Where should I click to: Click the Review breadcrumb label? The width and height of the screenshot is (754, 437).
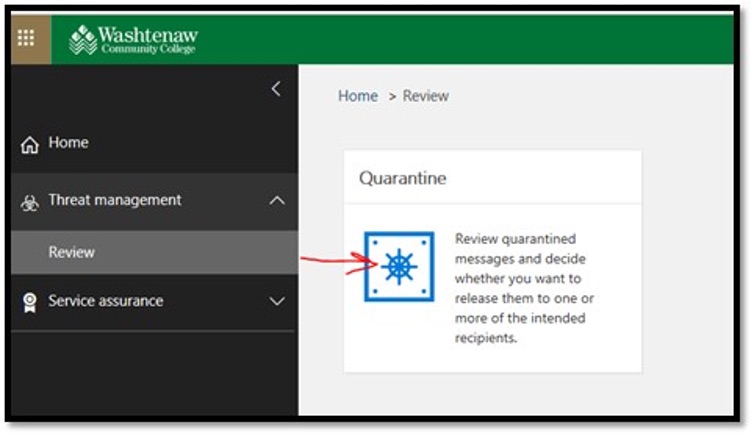click(426, 96)
